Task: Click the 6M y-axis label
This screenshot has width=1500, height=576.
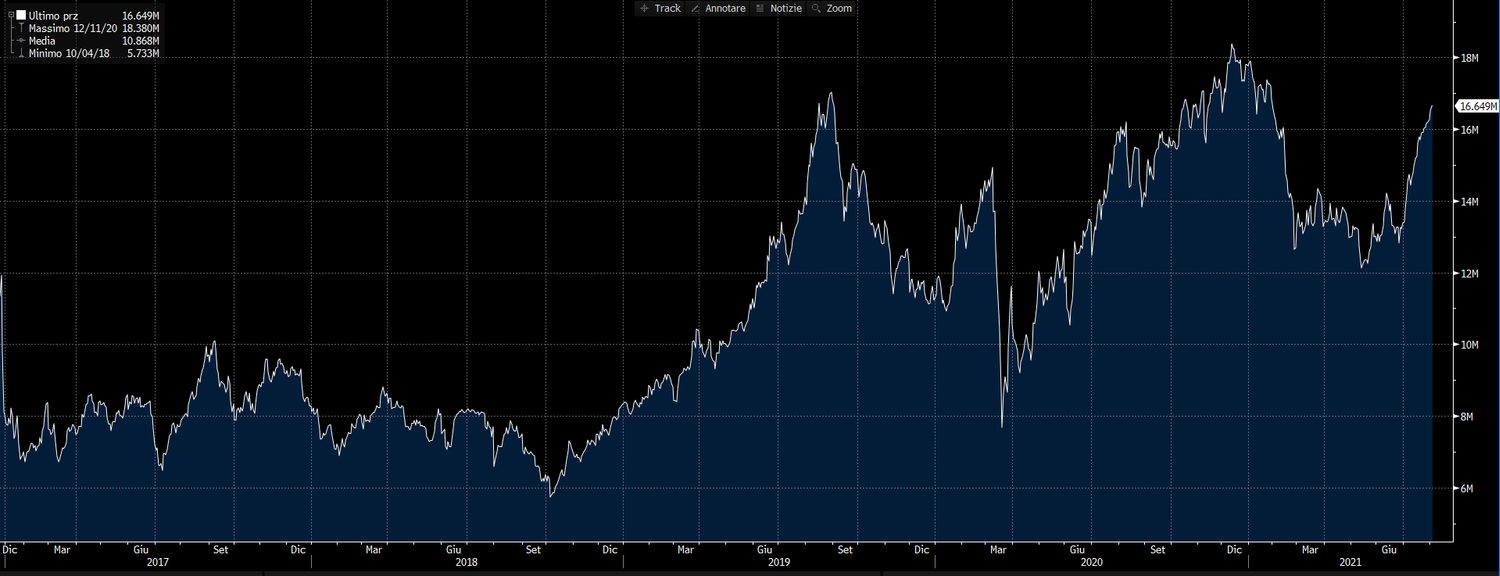Action: coord(1467,489)
